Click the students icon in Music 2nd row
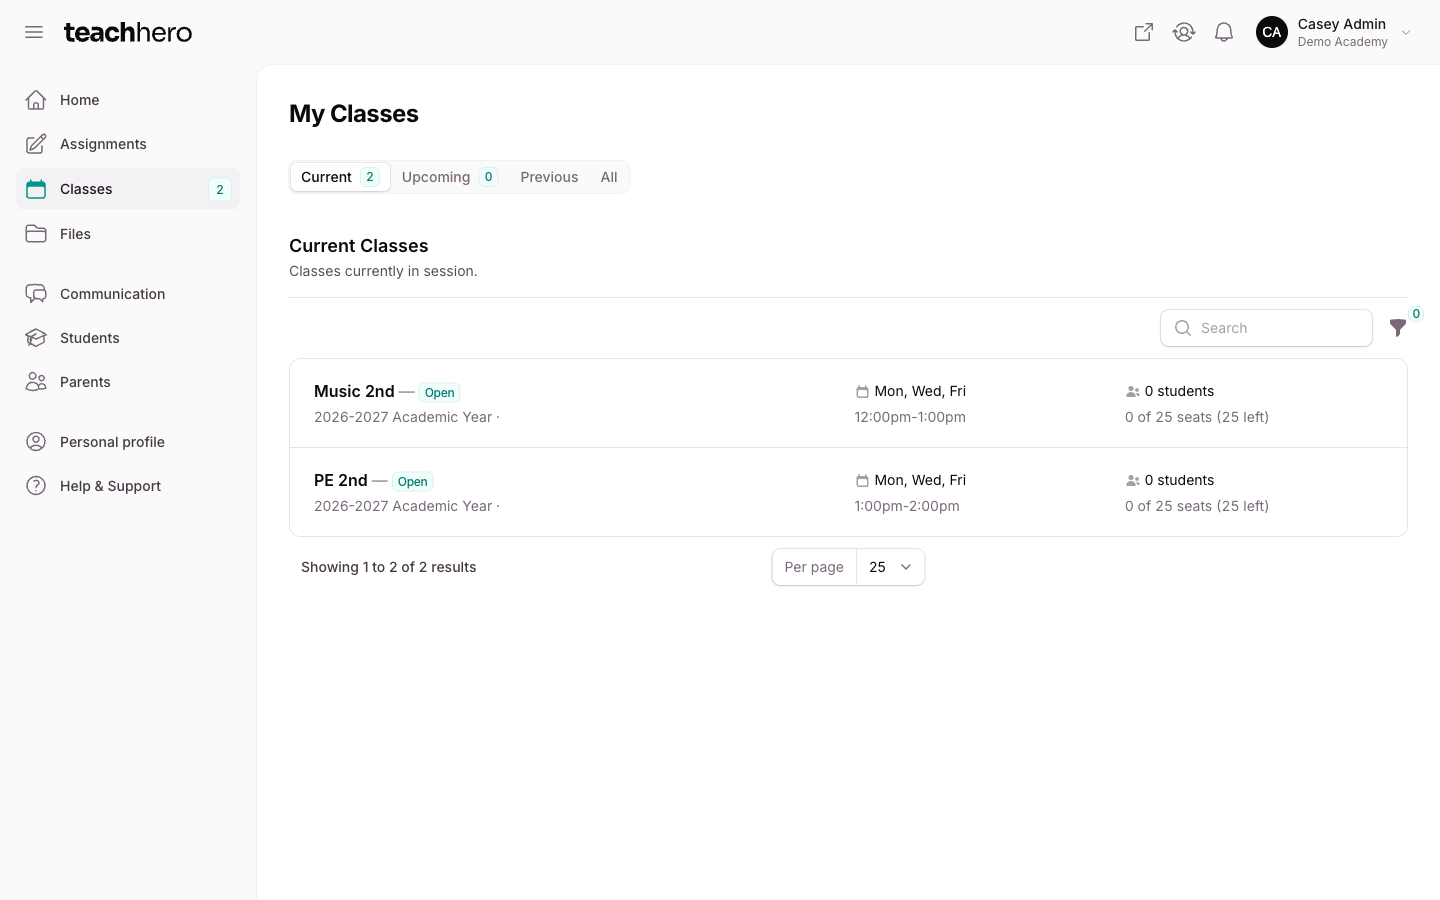 (x=1132, y=392)
